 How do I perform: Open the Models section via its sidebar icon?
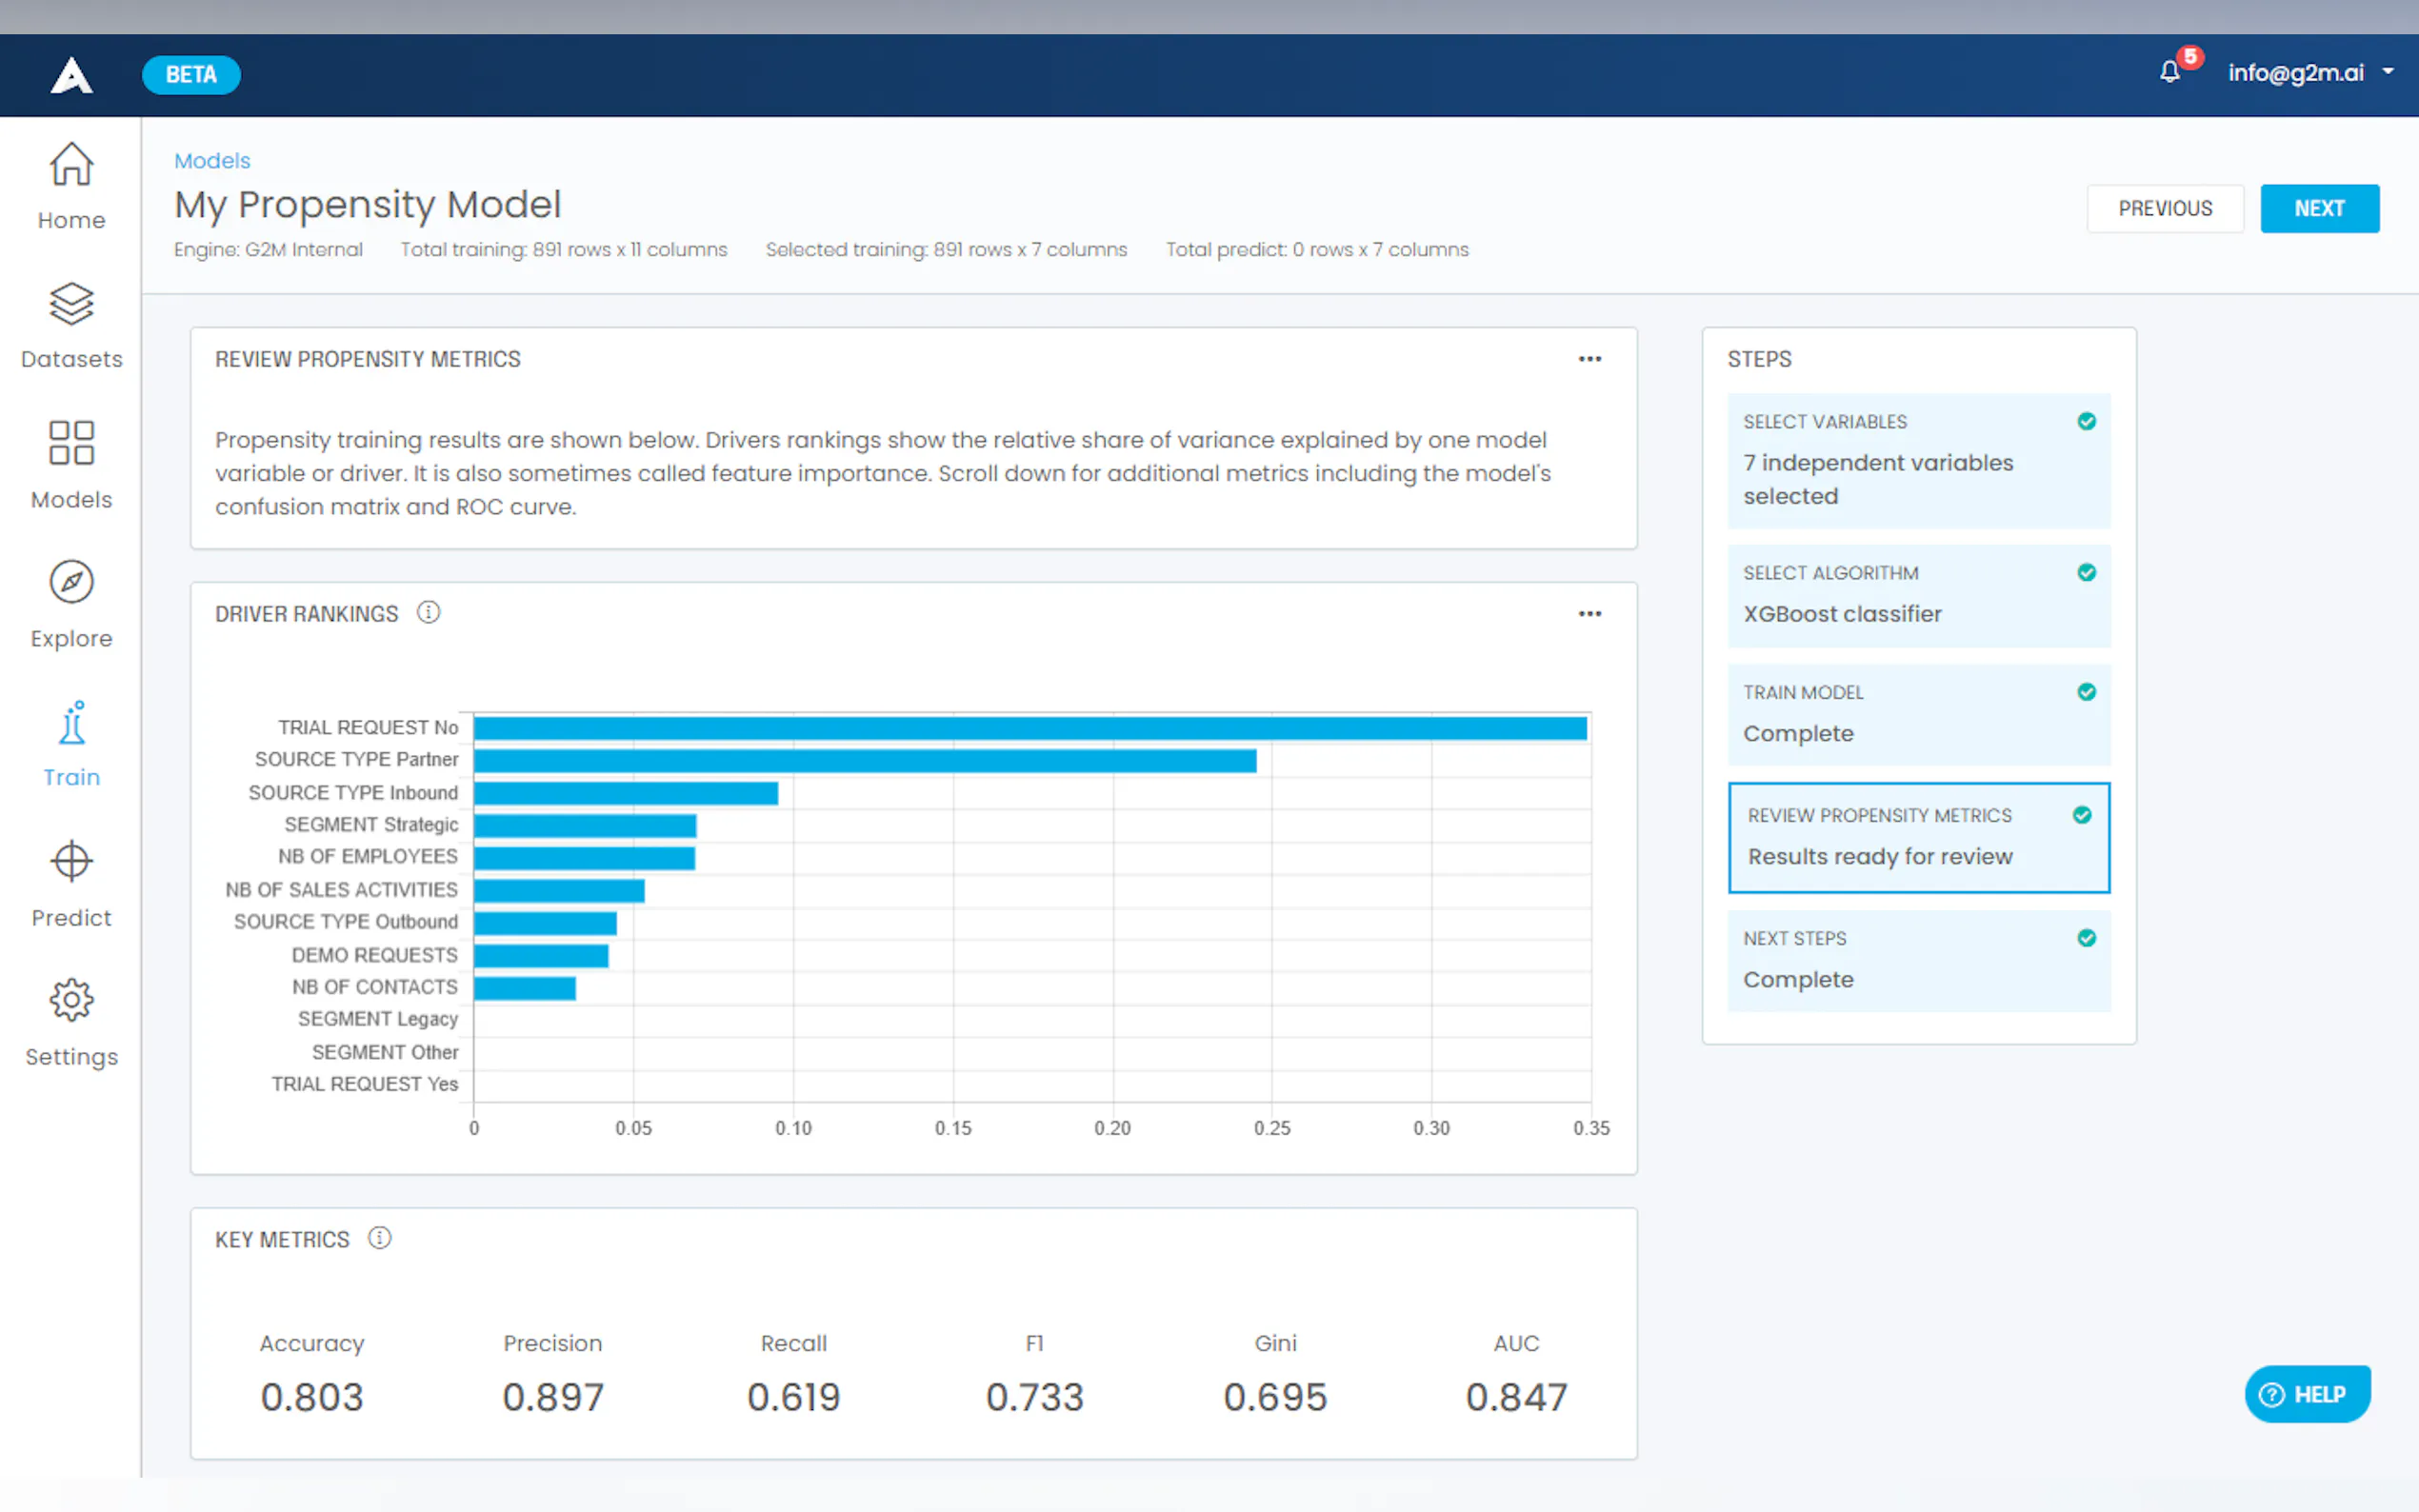coord(70,443)
